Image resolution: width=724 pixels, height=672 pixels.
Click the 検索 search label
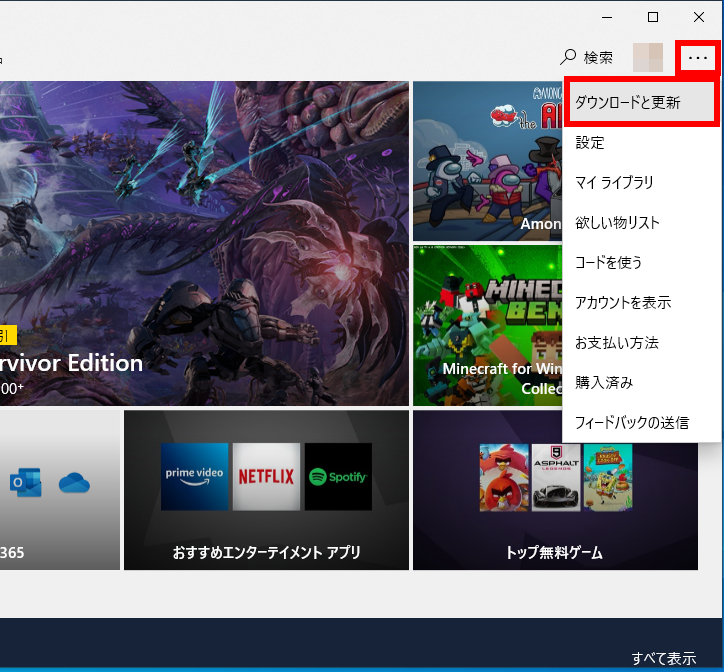(x=598, y=58)
